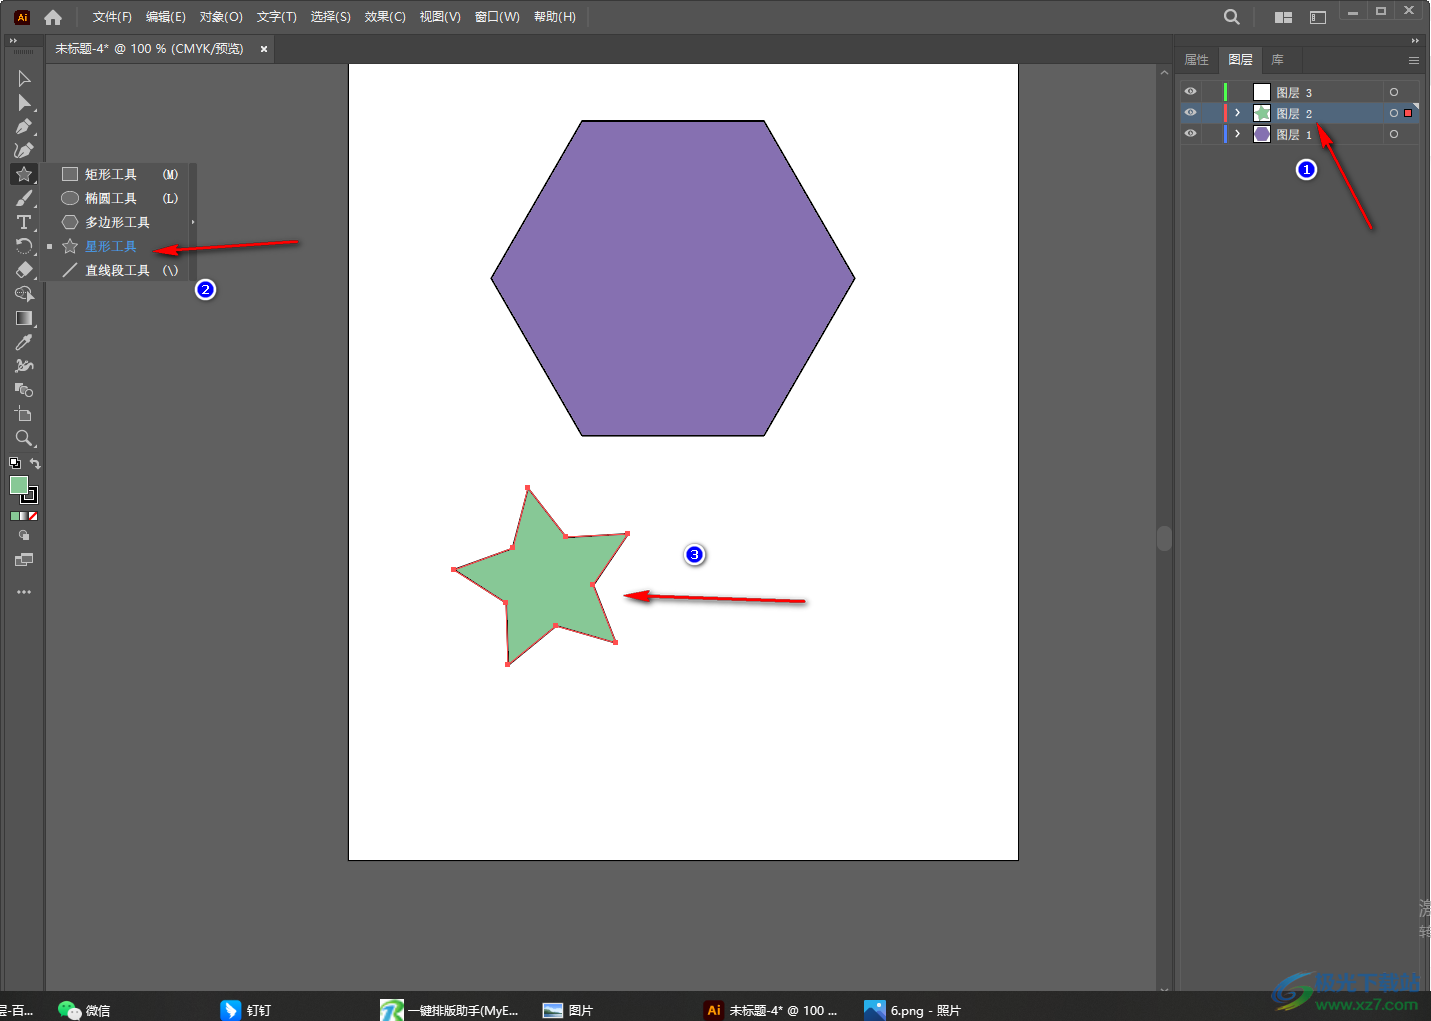Change screen mode icon in toolbar
The height and width of the screenshot is (1021, 1431).
pyautogui.click(x=24, y=560)
